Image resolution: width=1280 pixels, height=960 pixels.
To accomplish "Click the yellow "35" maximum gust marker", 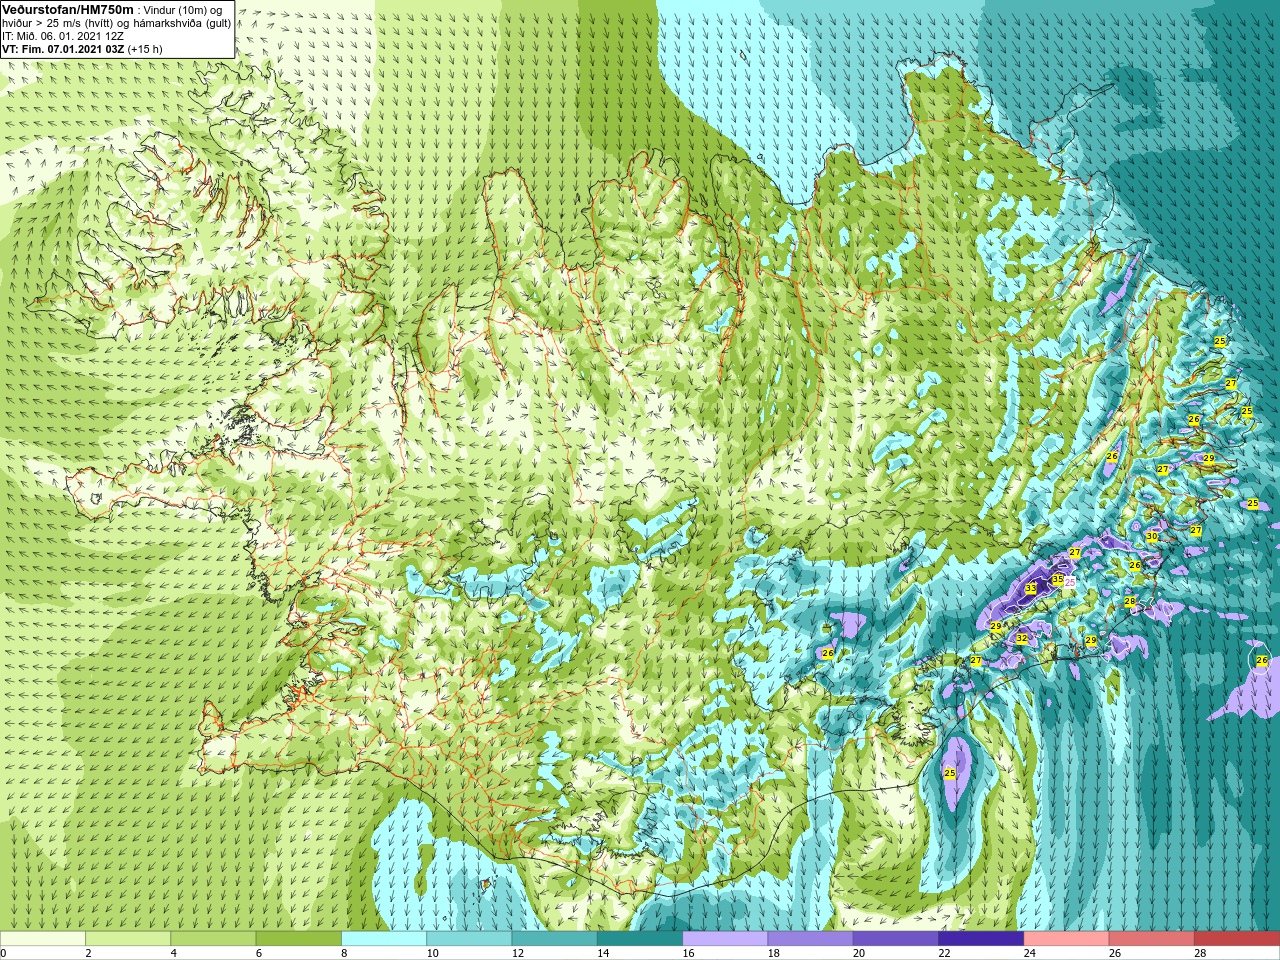I will [x=1057, y=579].
